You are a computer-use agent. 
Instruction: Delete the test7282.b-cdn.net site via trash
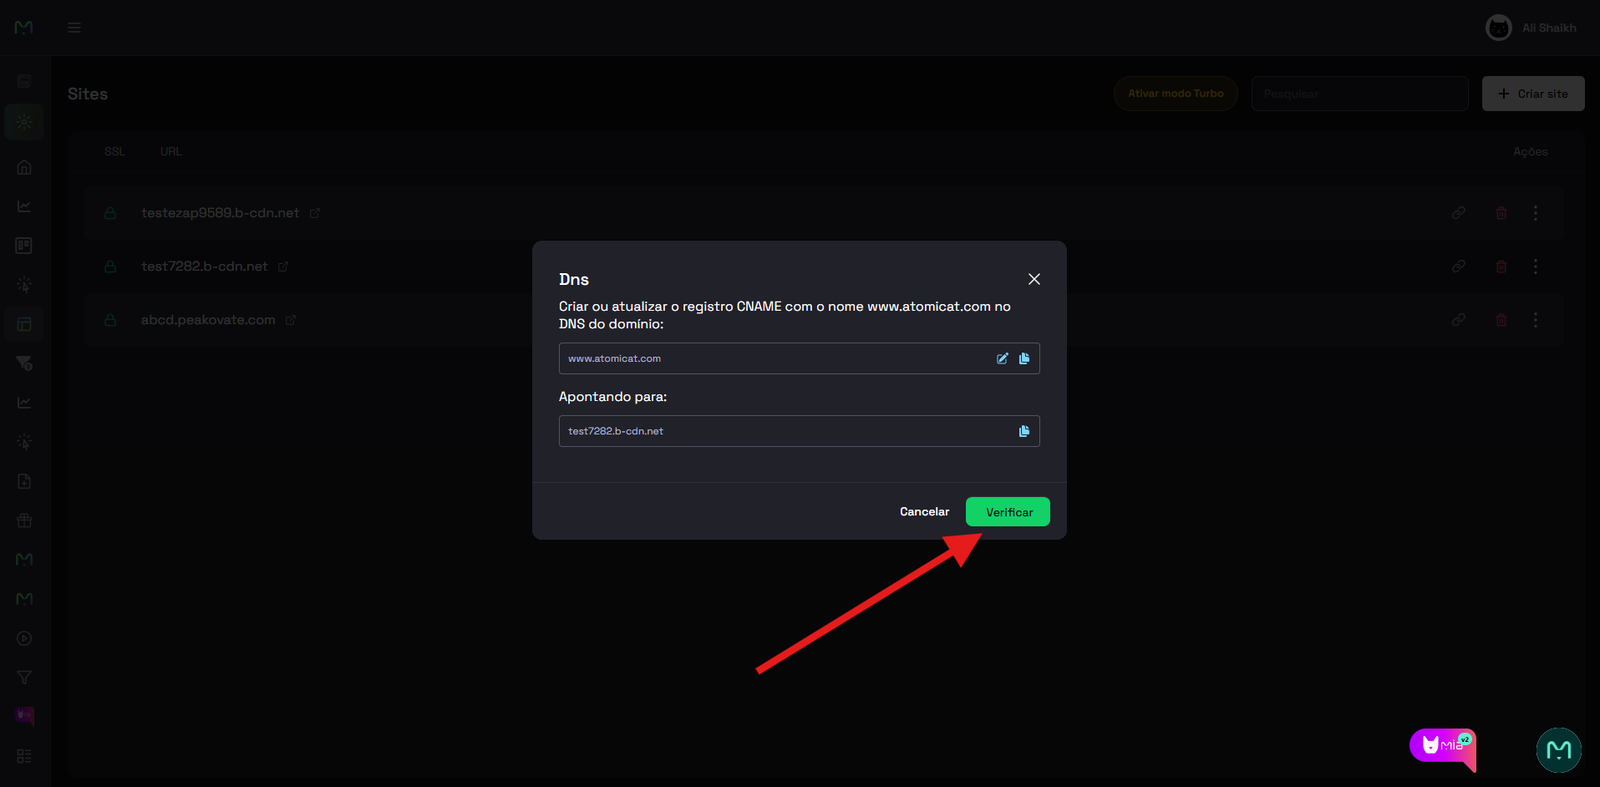coord(1501,266)
